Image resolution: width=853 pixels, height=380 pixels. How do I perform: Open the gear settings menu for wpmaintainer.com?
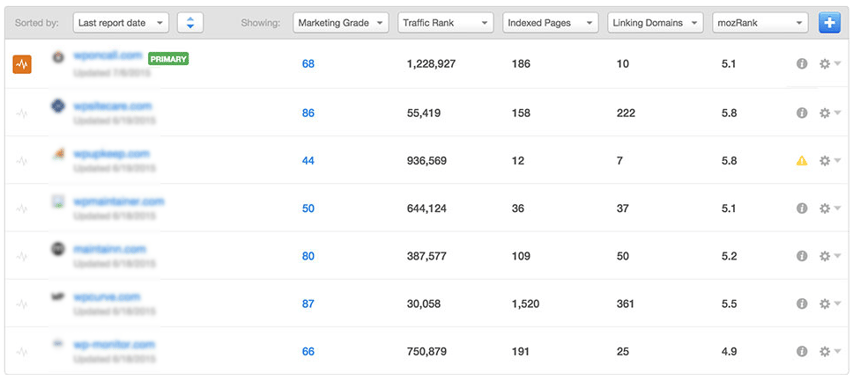click(830, 208)
